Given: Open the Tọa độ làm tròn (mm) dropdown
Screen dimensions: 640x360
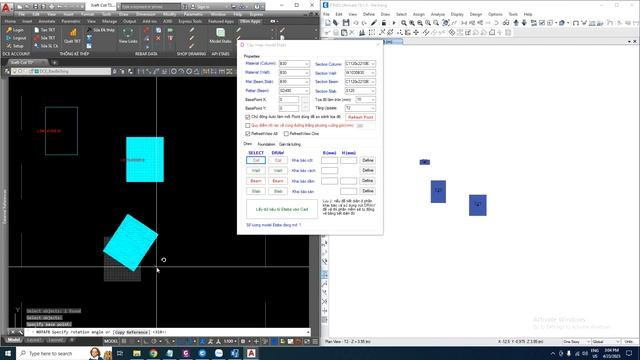Looking at the screenshot, I should click(365, 100).
